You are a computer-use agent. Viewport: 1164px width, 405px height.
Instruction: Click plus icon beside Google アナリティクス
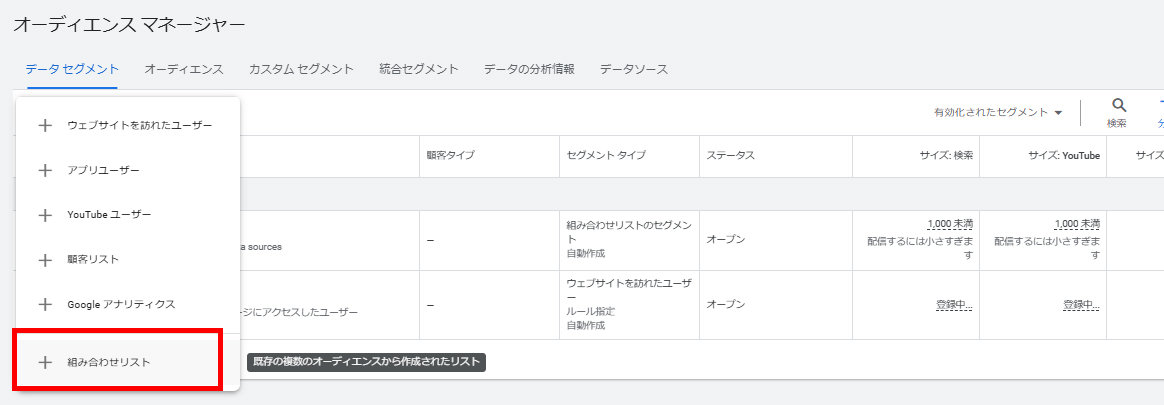tap(45, 304)
